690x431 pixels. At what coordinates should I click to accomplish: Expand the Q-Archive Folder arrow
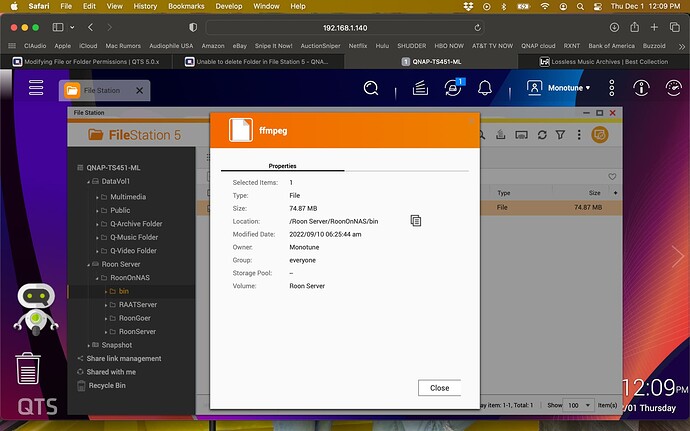97,224
